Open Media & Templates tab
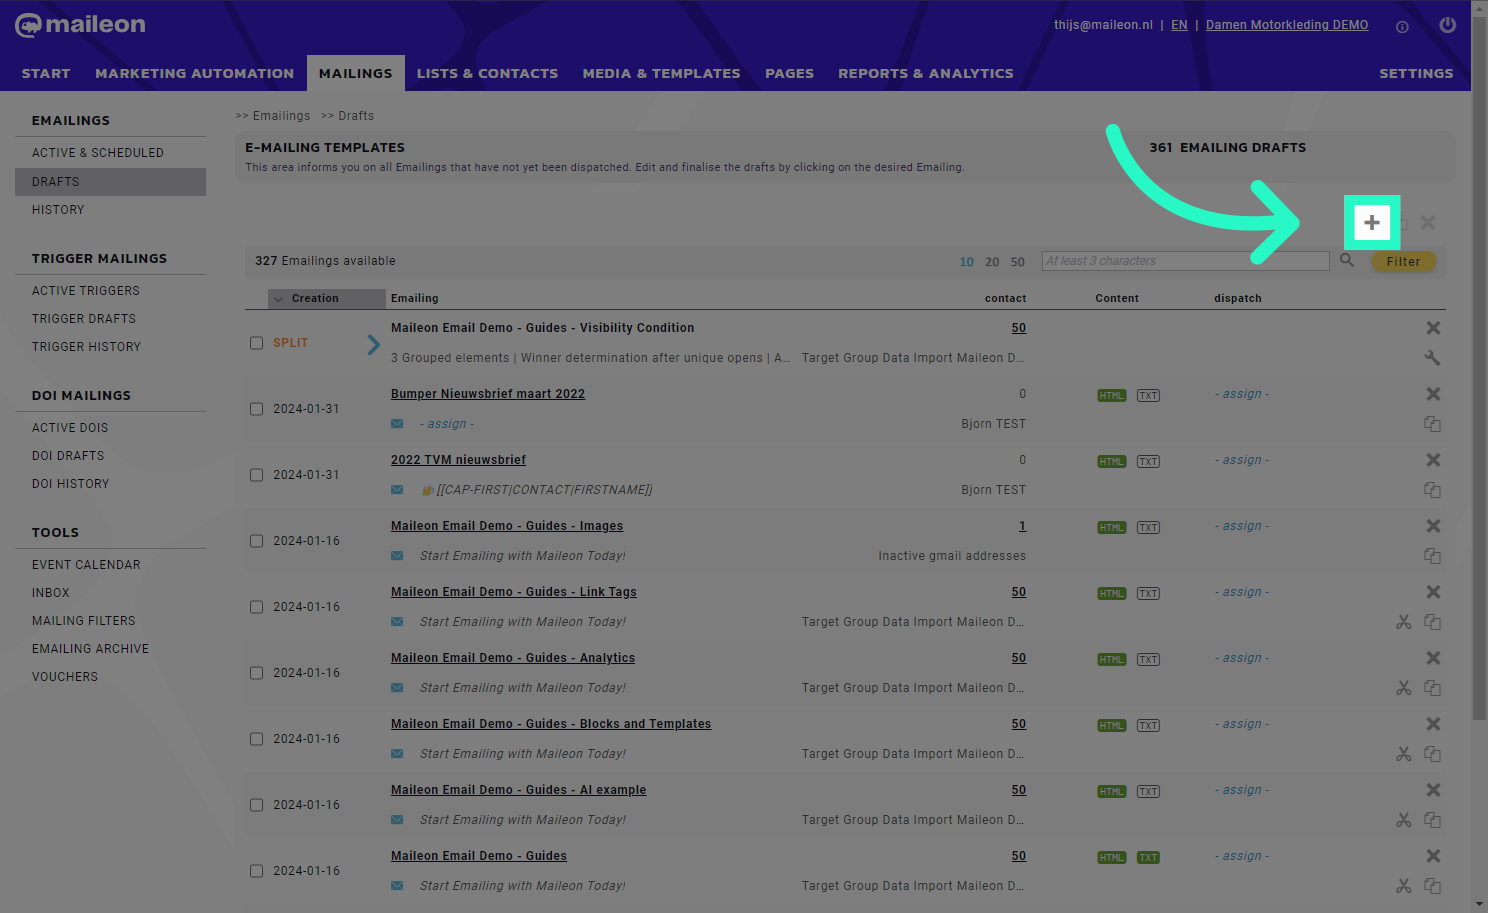The image size is (1488, 913). pyautogui.click(x=661, y=73)
